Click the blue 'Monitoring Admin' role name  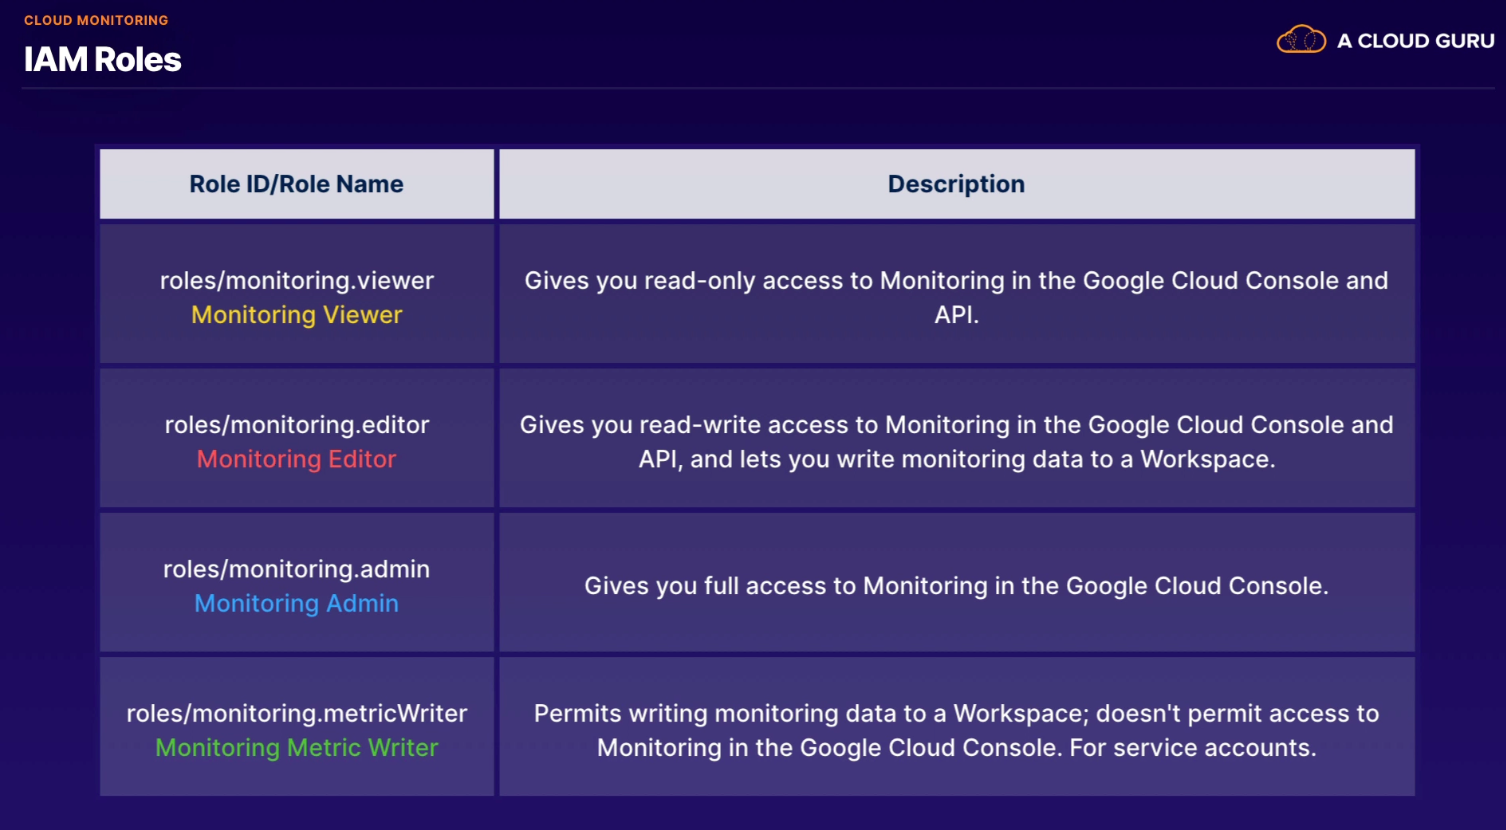pyautogui.click(x=297, y=603)
